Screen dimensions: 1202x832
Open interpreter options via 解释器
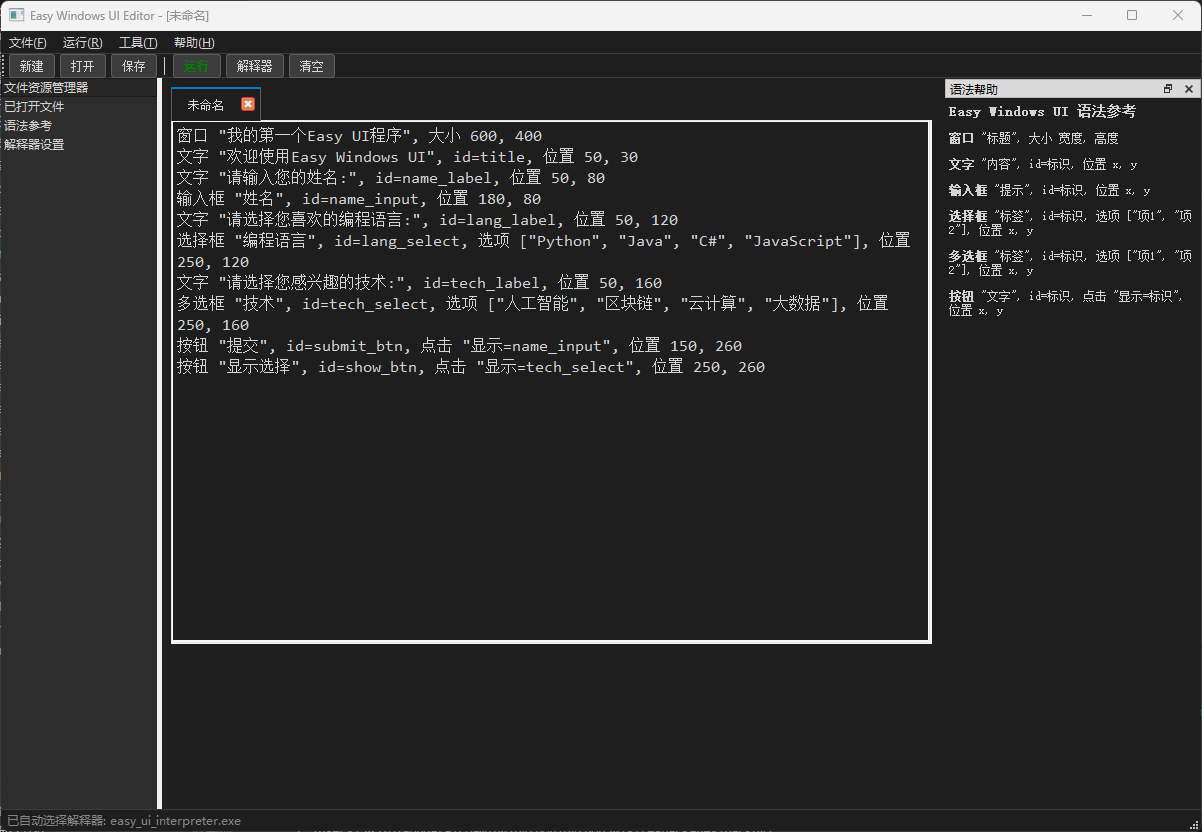pos(254,65)
